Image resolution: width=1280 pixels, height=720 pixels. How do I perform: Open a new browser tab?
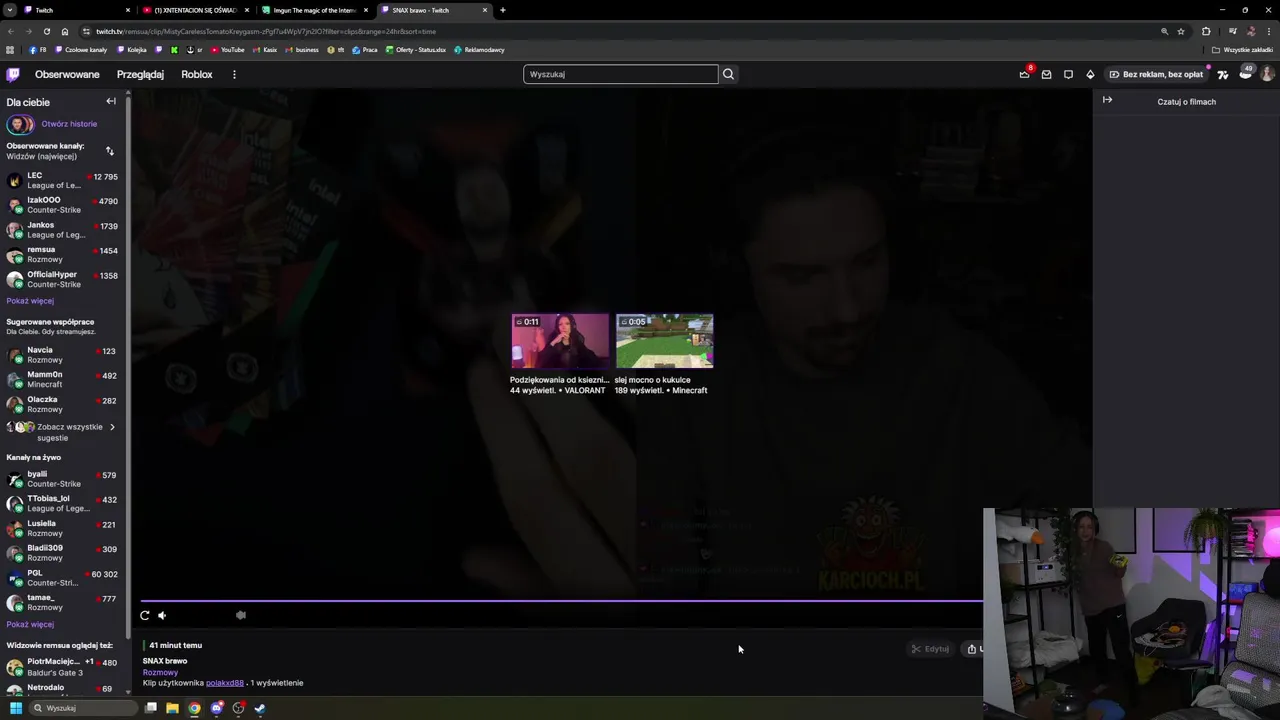[x=502, y=10]
